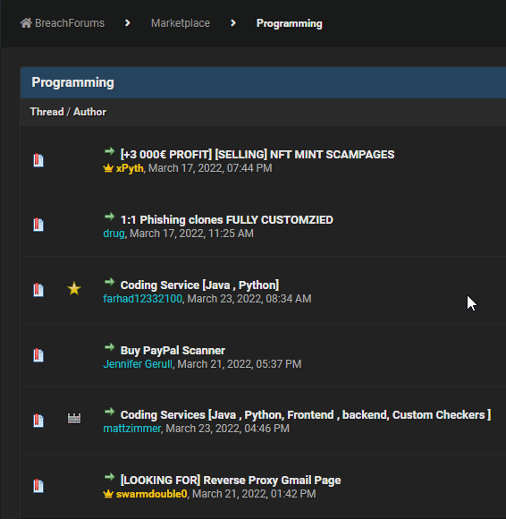Screen dimensions: 506x520
Task: View profile of user drug
Action: coord(114,233)
